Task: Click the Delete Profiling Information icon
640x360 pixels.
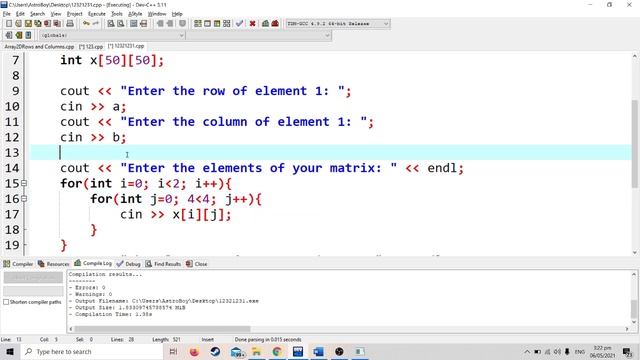Action: point(275,24)
